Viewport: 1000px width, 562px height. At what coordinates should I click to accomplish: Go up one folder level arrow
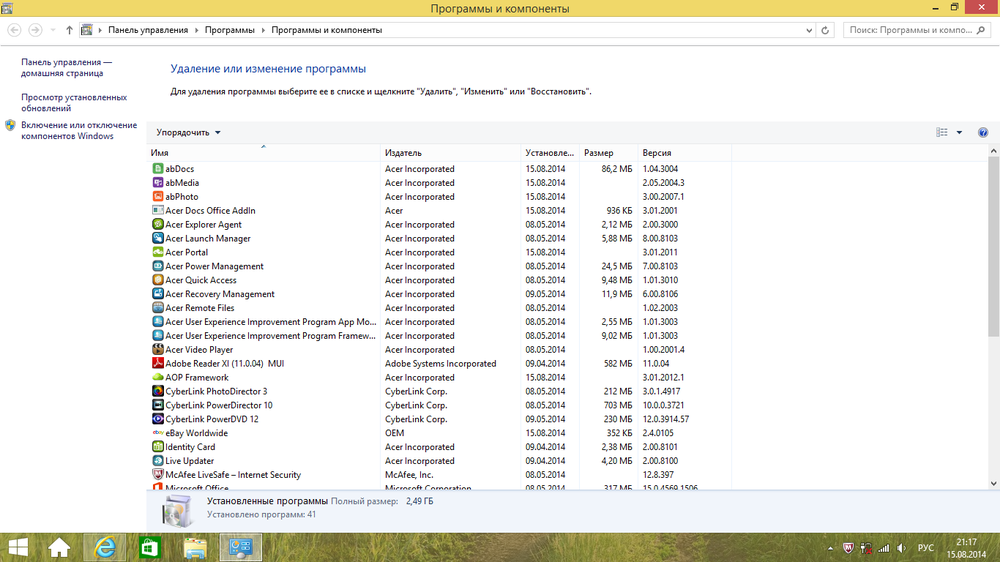(69, 30)
